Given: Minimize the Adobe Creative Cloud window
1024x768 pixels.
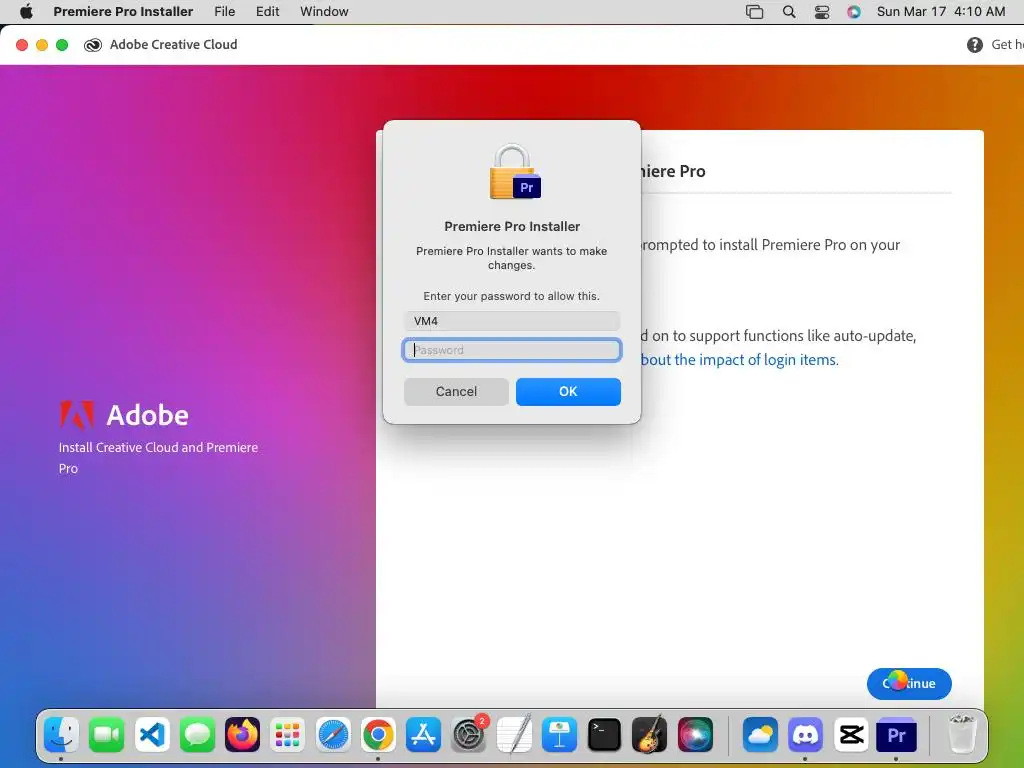Looking at the screenshot, I should (x=42, y=44).
